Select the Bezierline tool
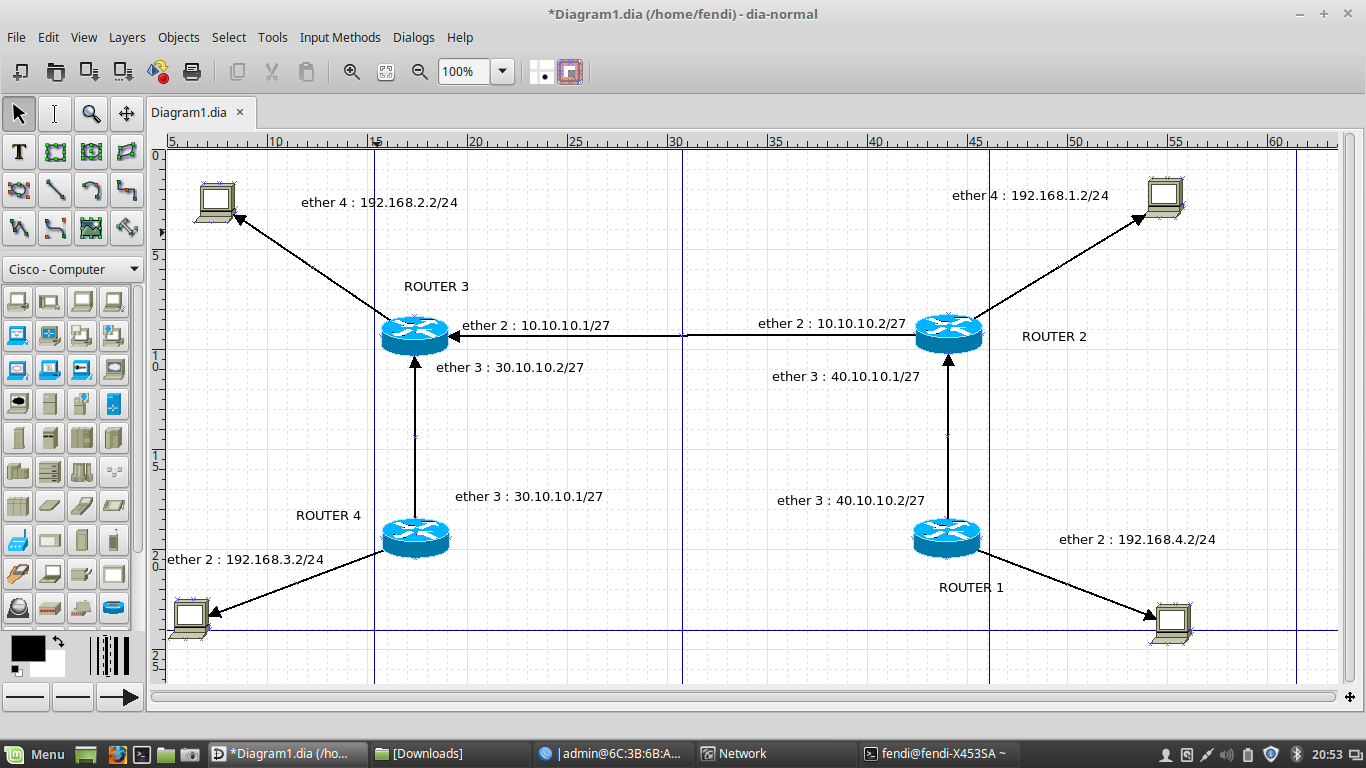1366x768 pixels. coord(55,228)
